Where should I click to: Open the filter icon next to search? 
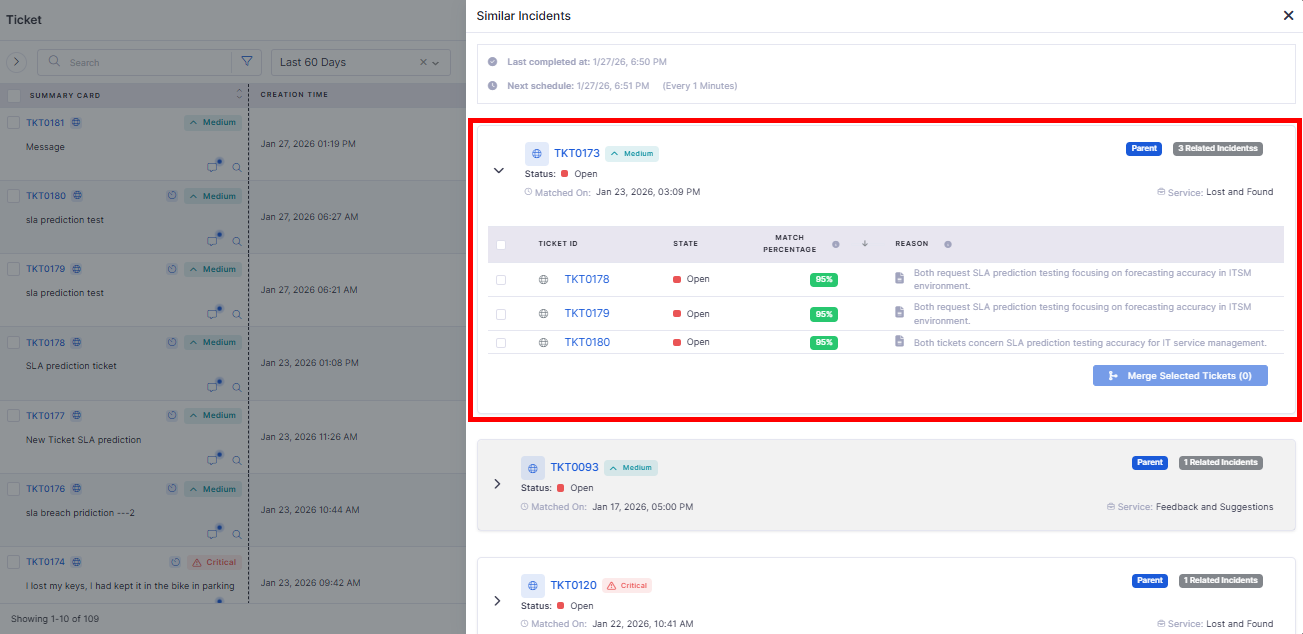pos(247,62)
